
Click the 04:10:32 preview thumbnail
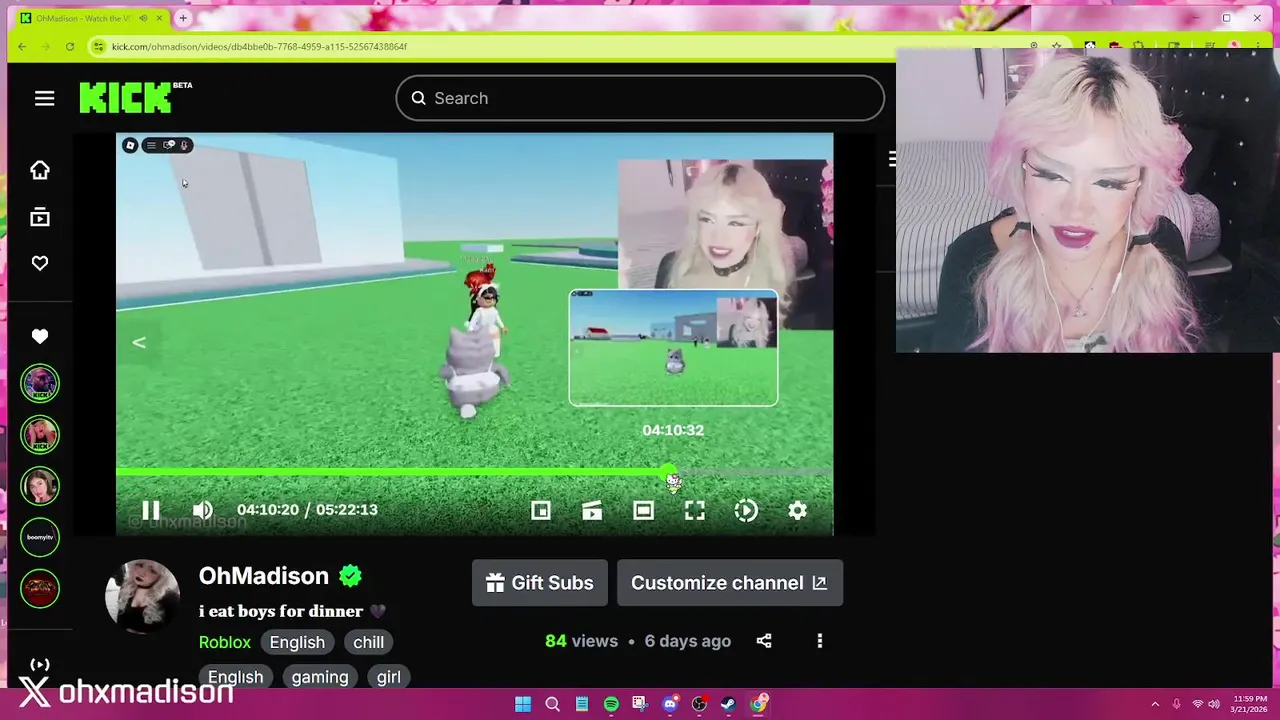click(x=673, y=348)
